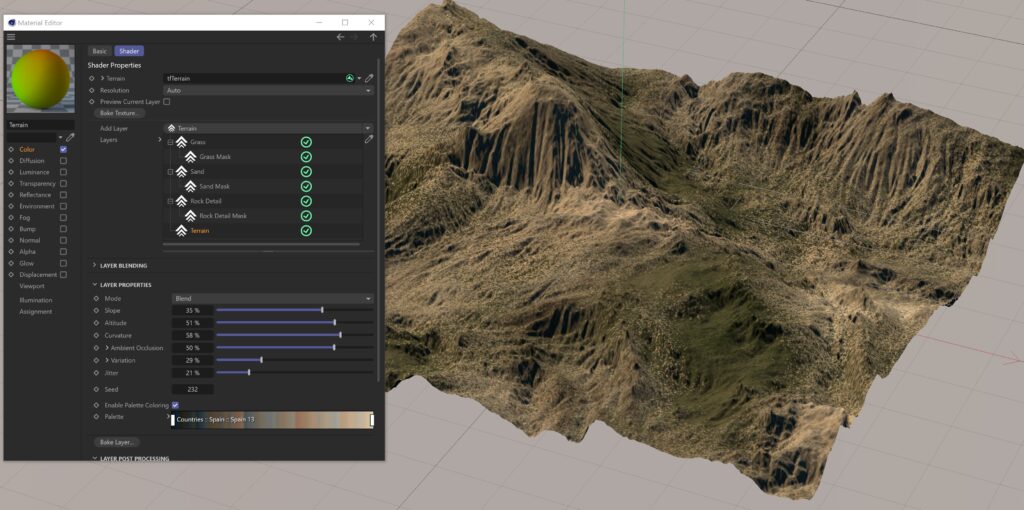Select the Shader tab
Screen dimensions: 1024x510
(x=129, y=51)
